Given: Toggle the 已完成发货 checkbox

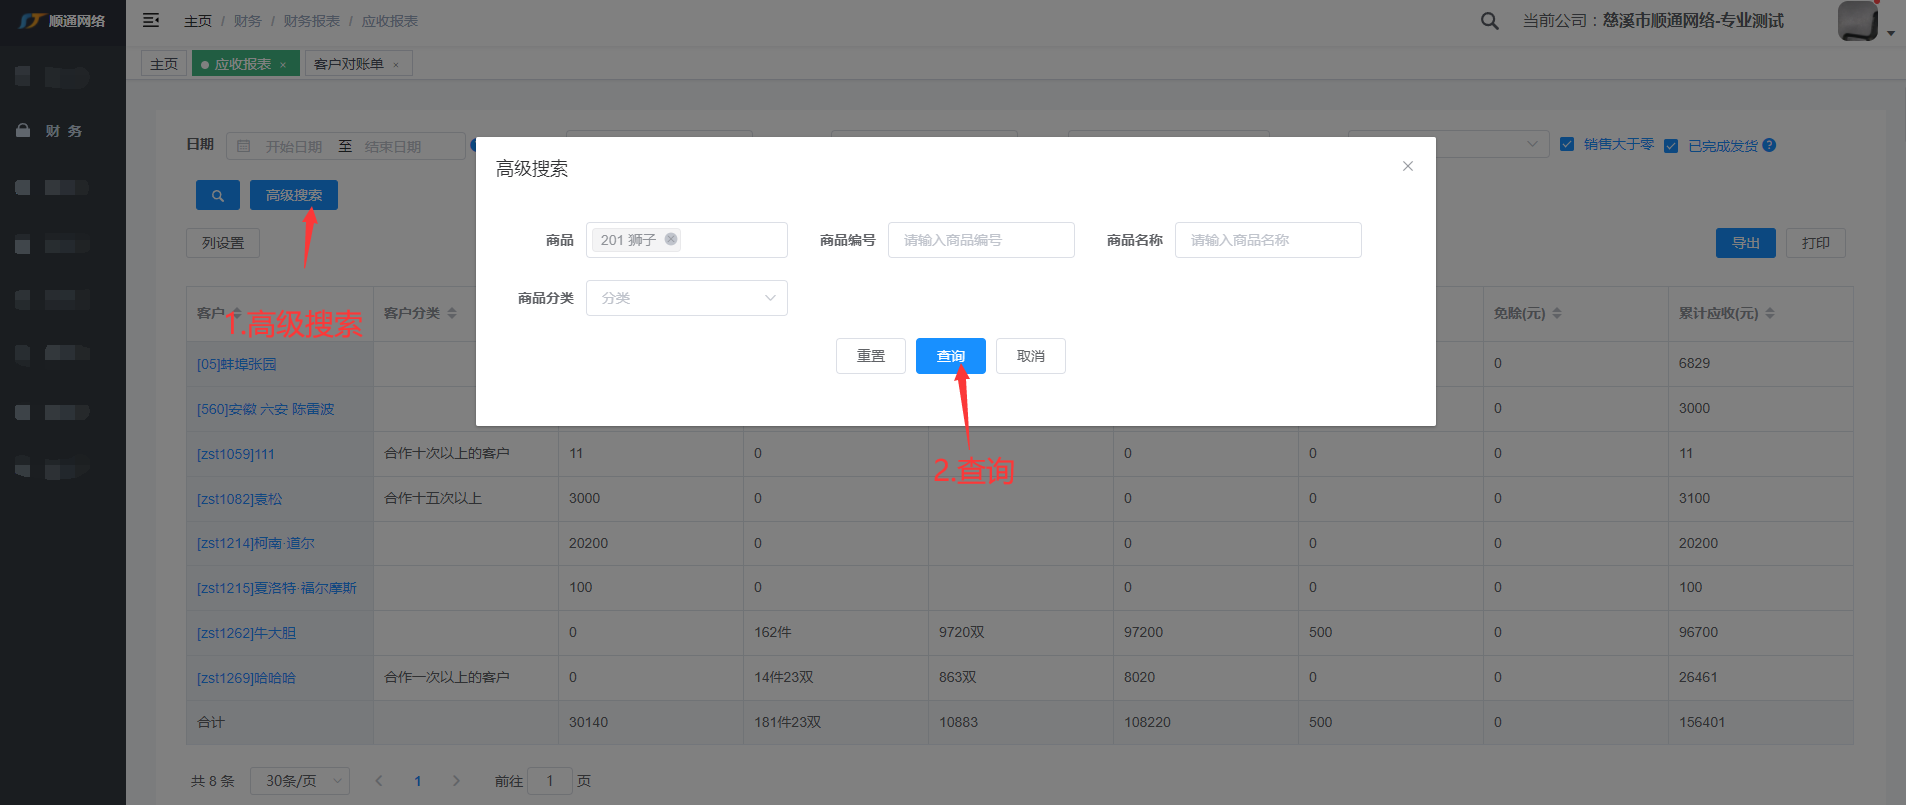Looking at the screenshot, I should pyautogui.click(x=1671, y=146).
